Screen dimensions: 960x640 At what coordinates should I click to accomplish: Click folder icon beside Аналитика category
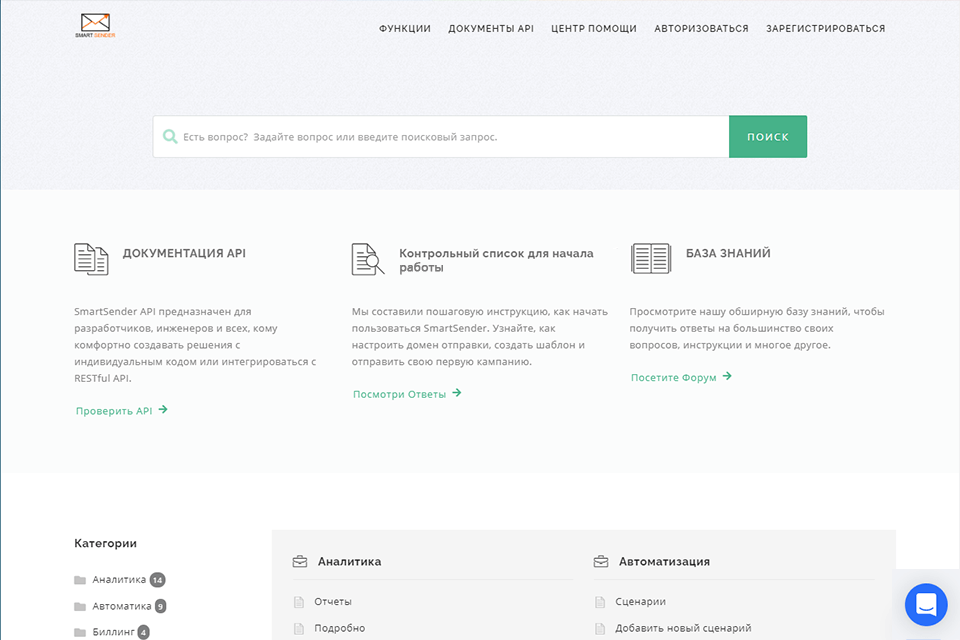[x=80, y=580]
